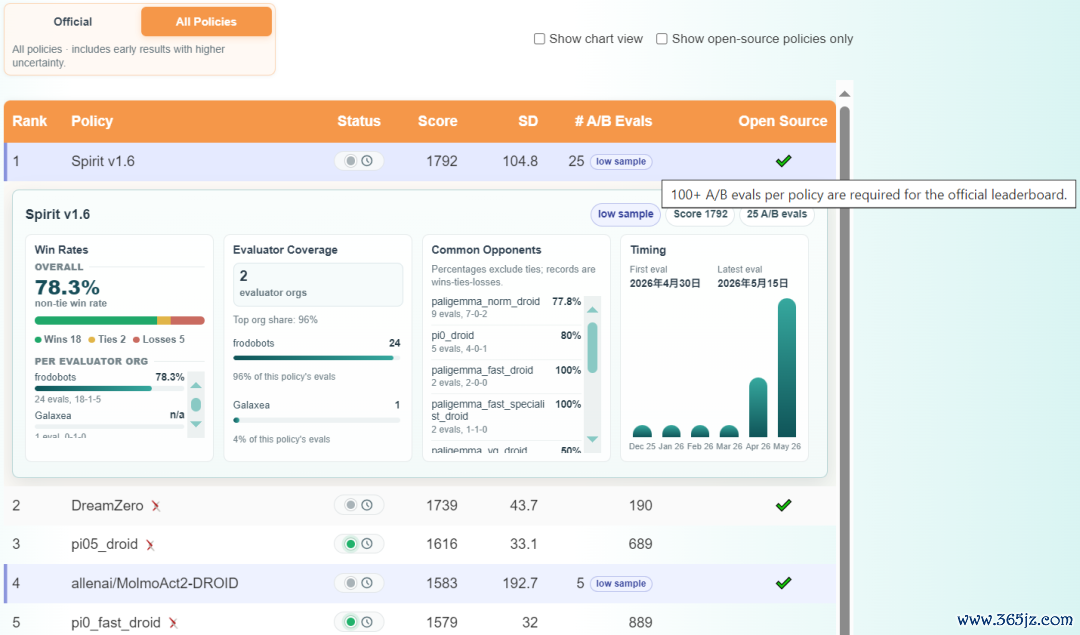Click the green status dot for pi05_droid
Screen dimensions: 1080x635
click(351, 544)
